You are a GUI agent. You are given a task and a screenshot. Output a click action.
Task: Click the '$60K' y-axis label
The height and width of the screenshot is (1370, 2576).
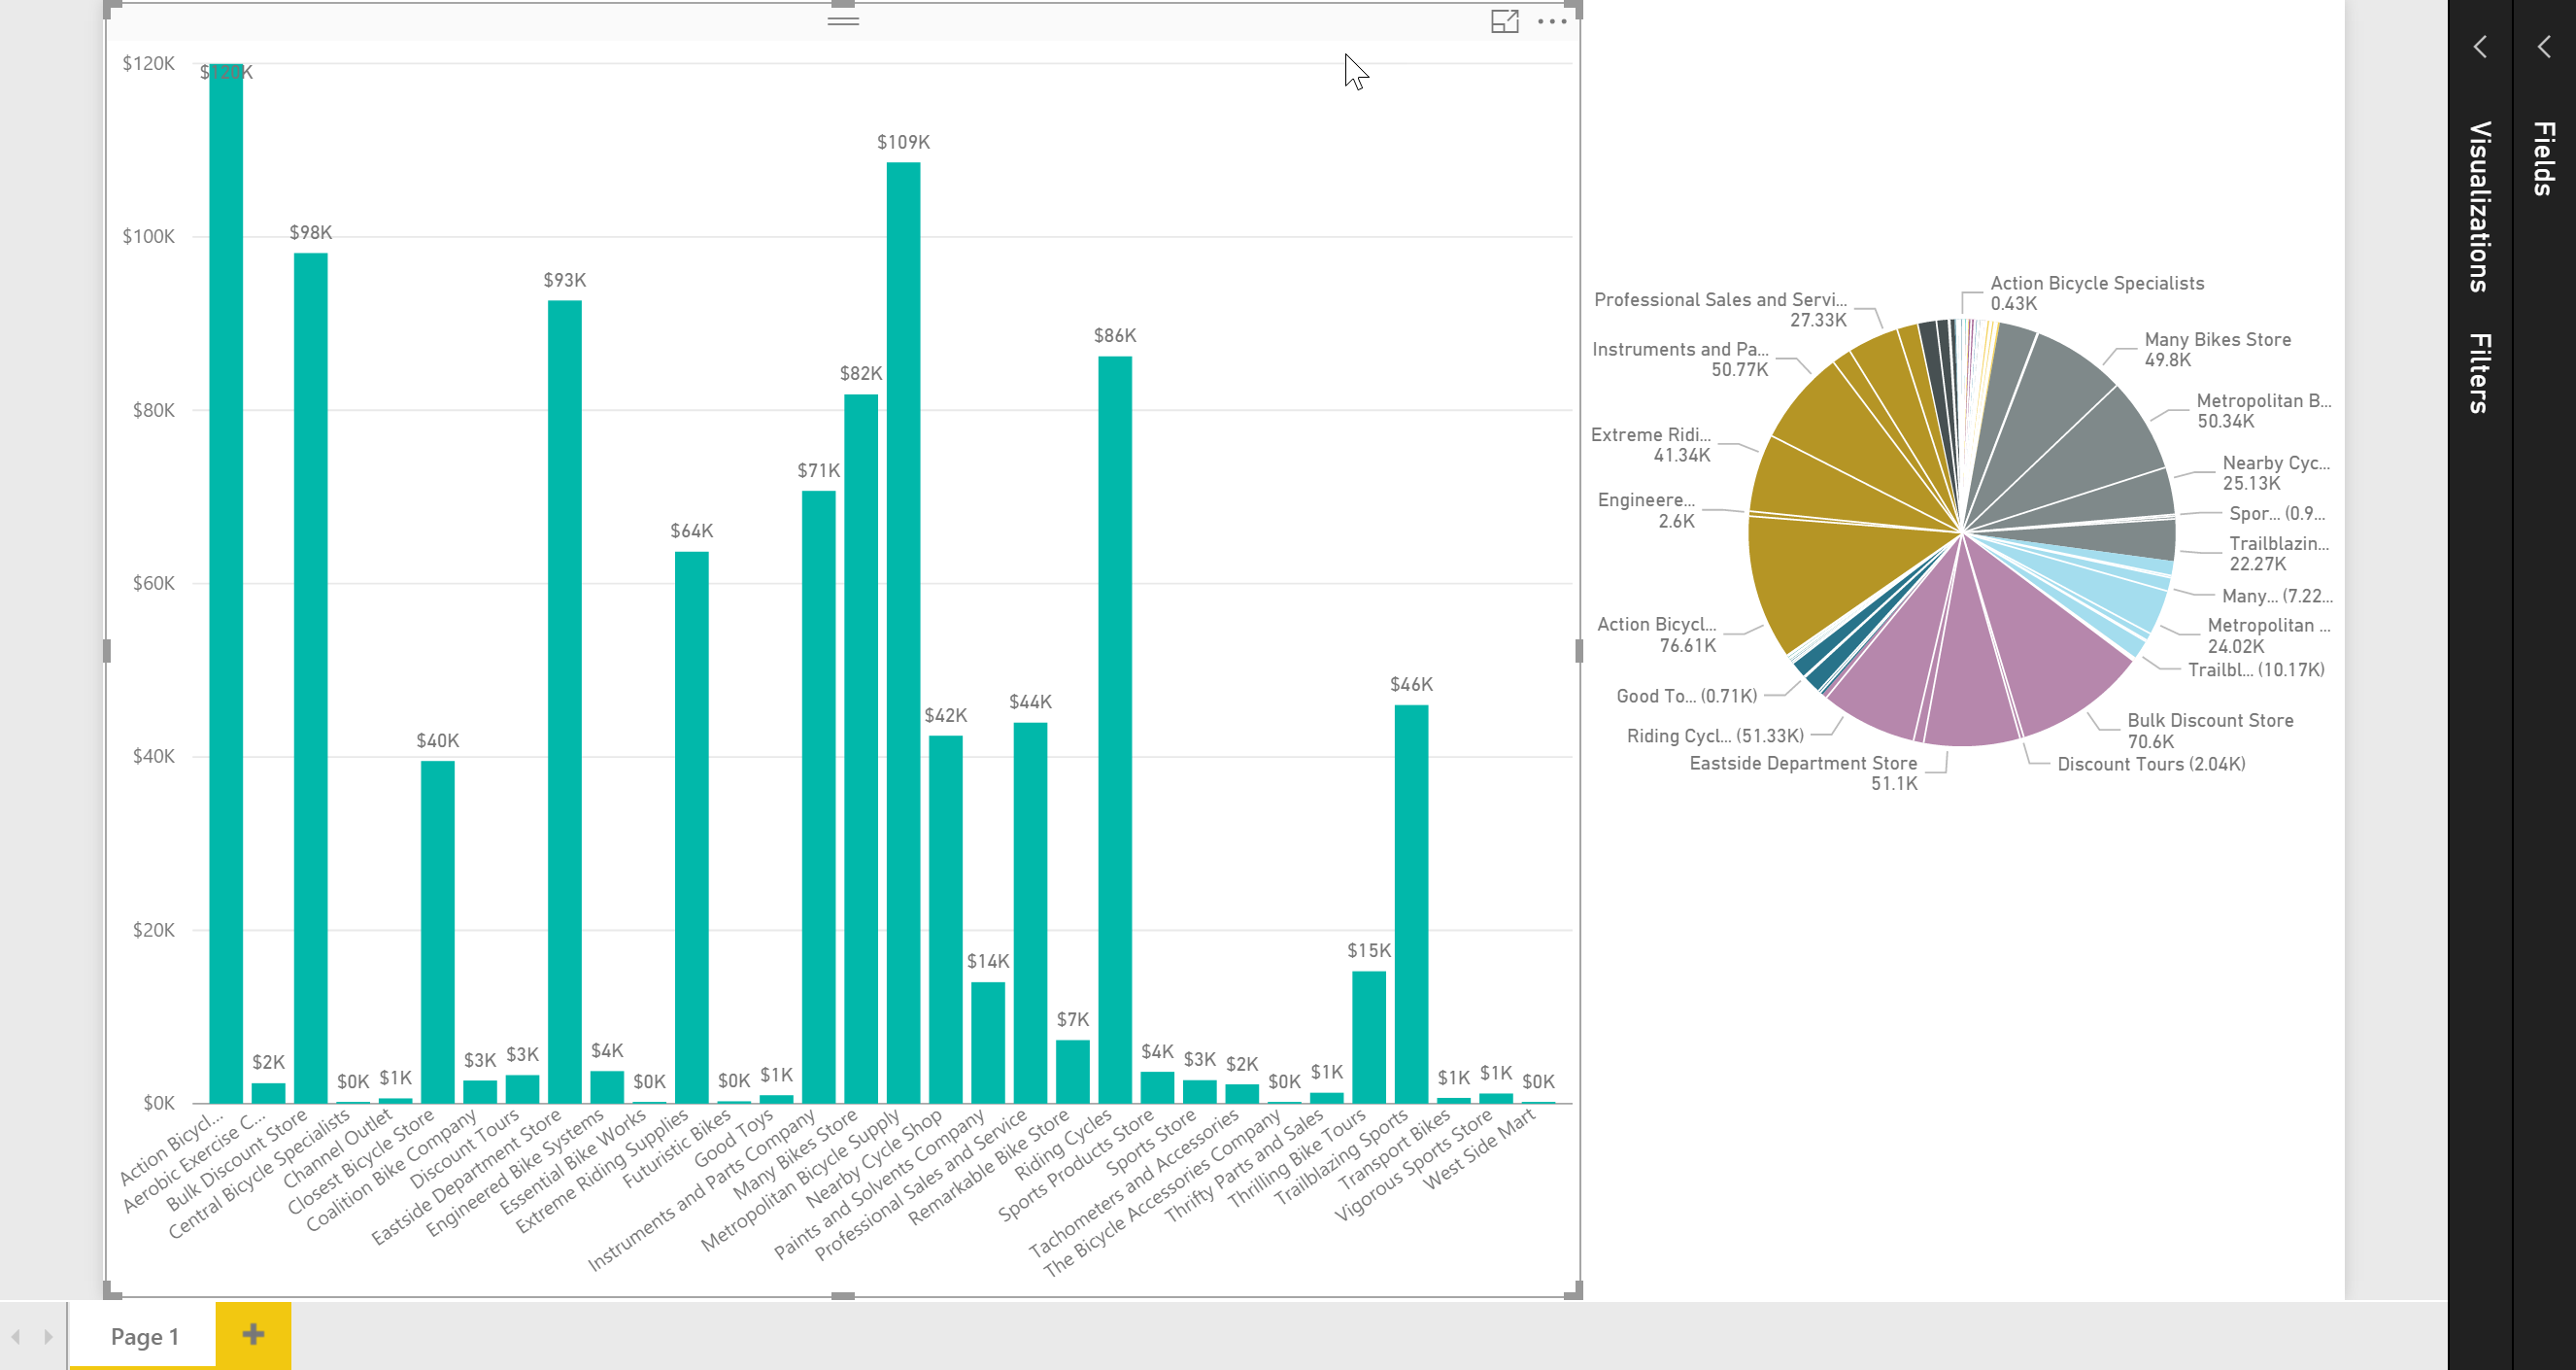point(154,583)
